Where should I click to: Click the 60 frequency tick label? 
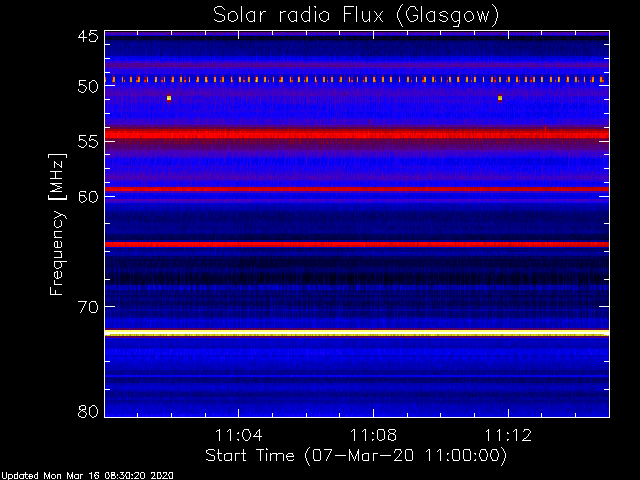coord(88,197)
